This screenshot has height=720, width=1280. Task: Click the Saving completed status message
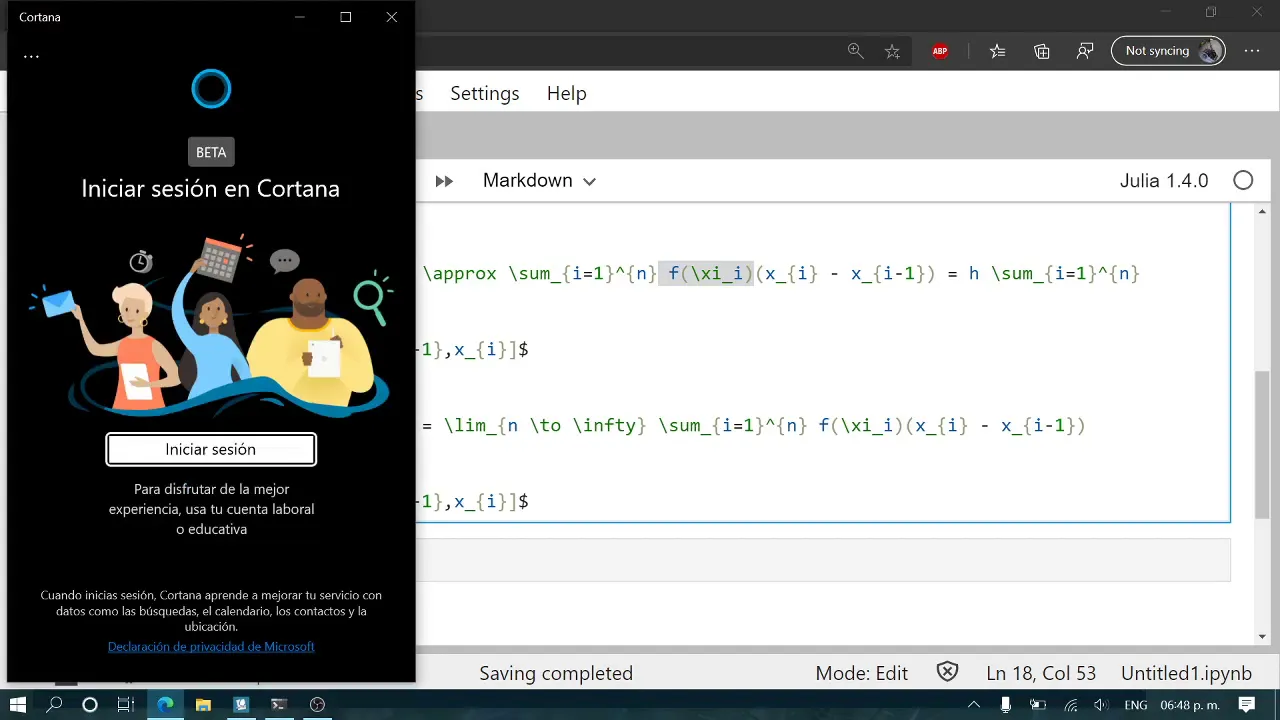[556, 674]
